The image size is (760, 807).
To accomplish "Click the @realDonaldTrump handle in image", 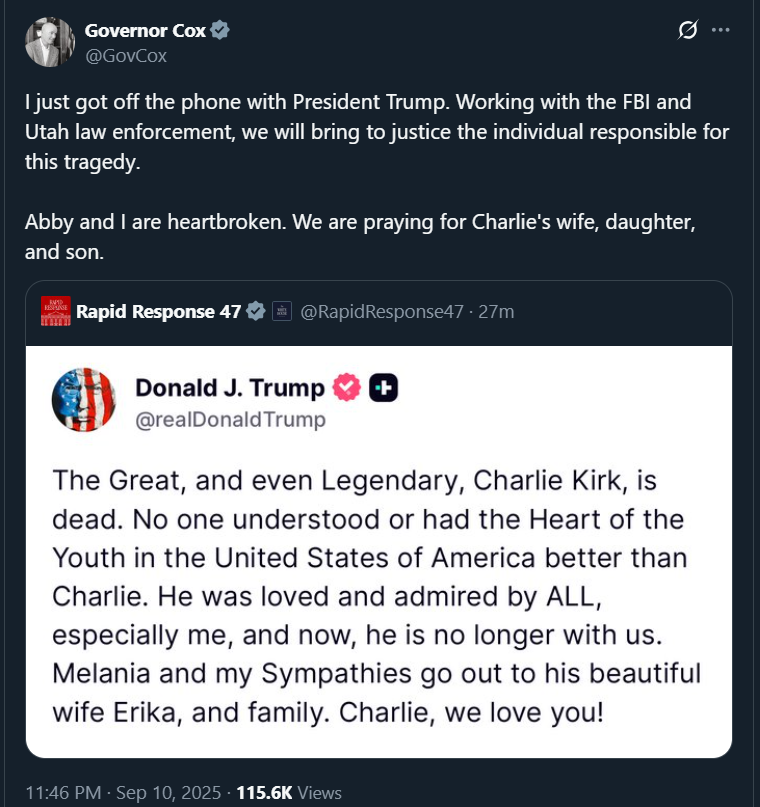I will tap(230, 420).
